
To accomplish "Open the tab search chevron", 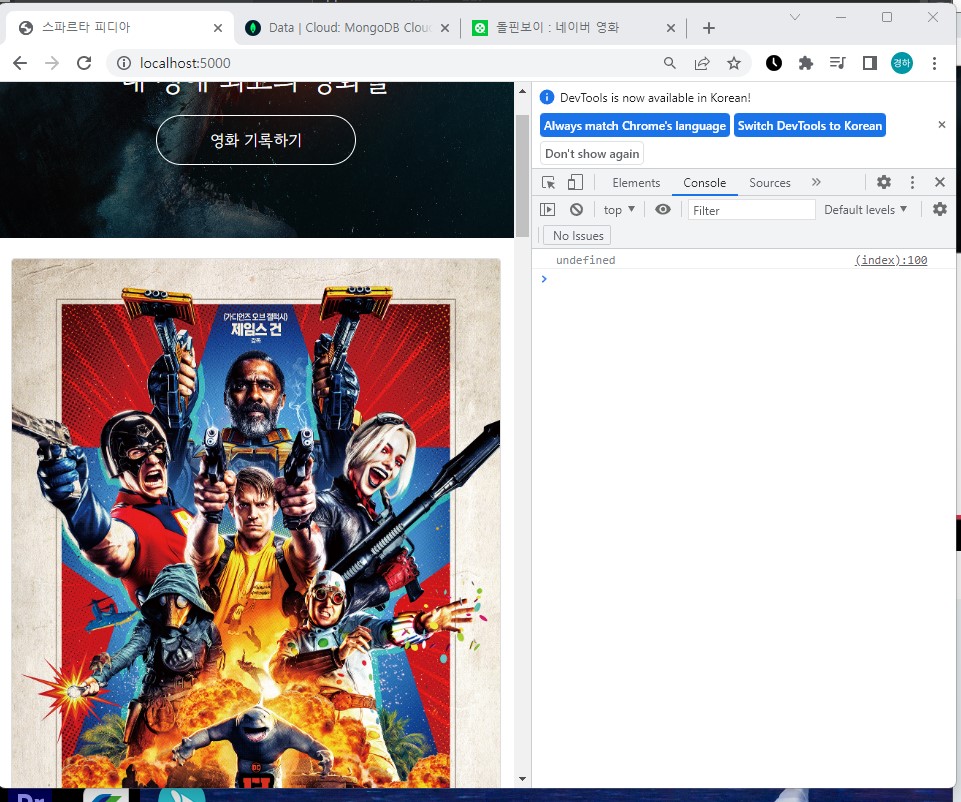I will 795,17.
